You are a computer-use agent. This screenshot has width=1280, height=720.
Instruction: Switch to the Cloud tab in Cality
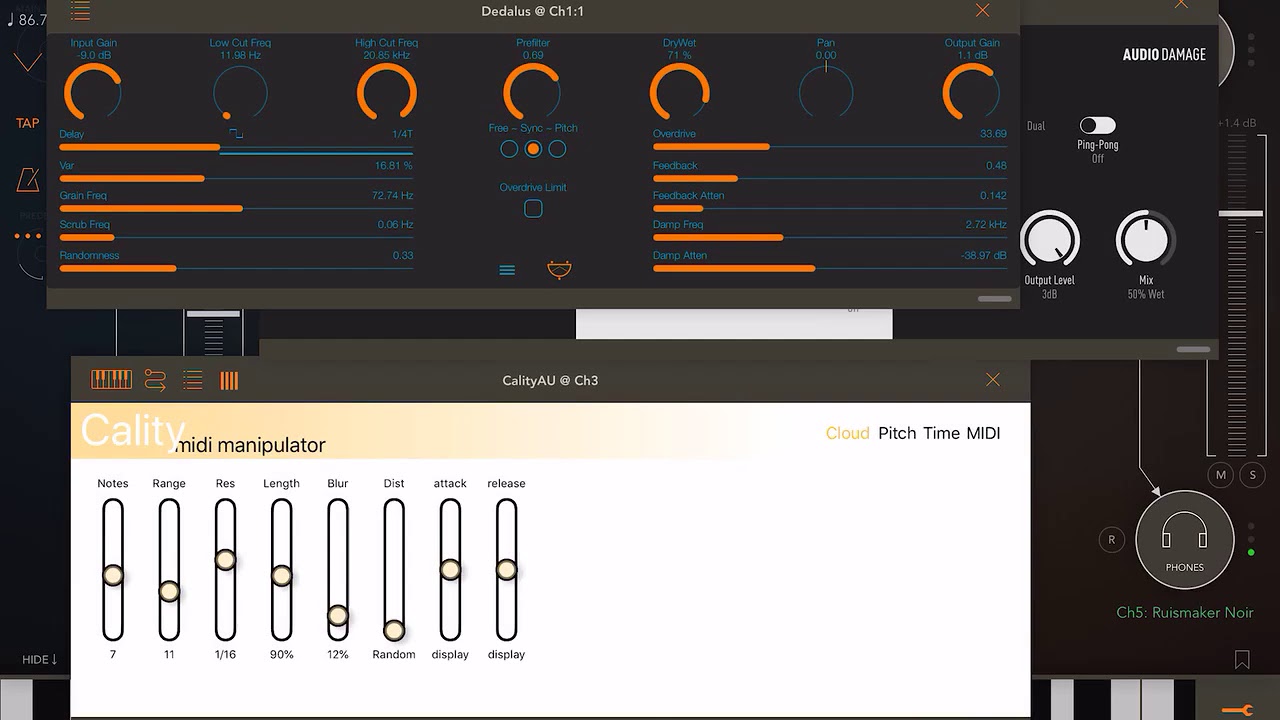pyautogui.click(x=847, y=433)
